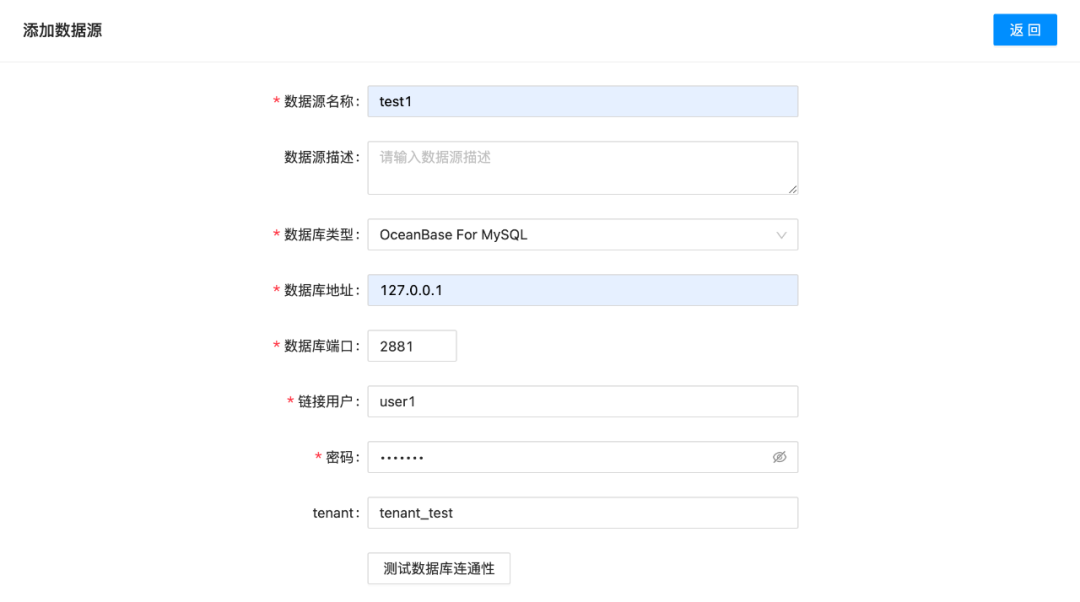Click the 测试数据库连通性 button
This screenshot has width=1080, height=602.
click(439, 568)
